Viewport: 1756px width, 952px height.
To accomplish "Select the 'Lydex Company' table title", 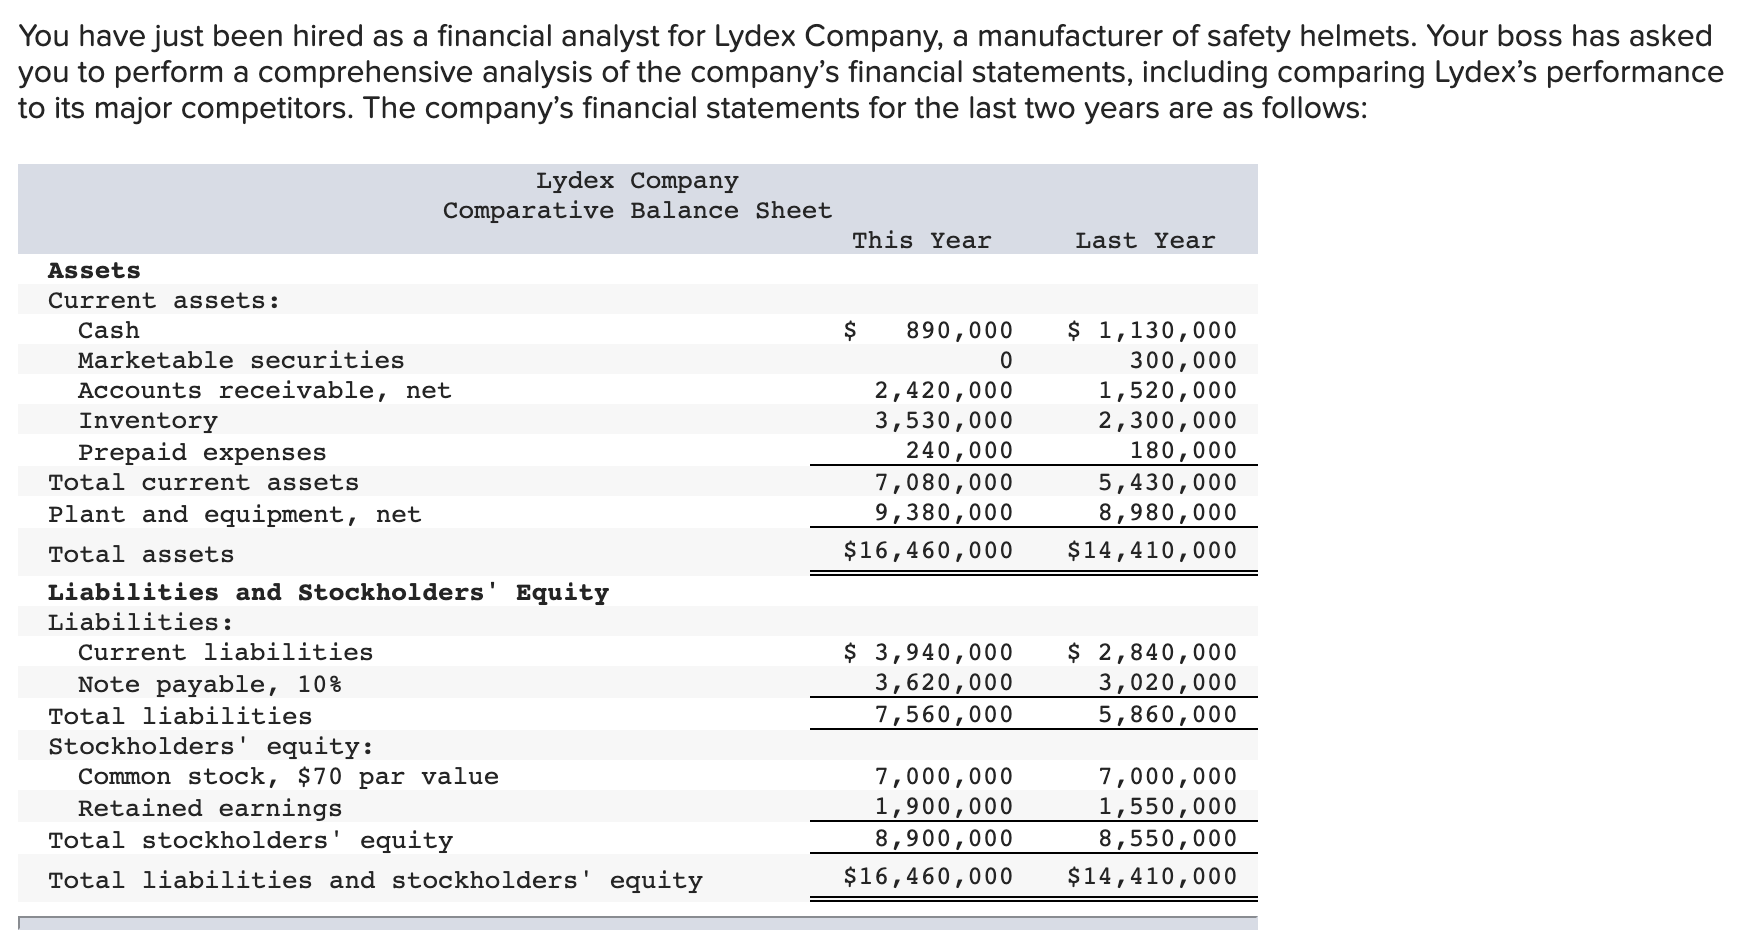I will click(x=637, y=181).
